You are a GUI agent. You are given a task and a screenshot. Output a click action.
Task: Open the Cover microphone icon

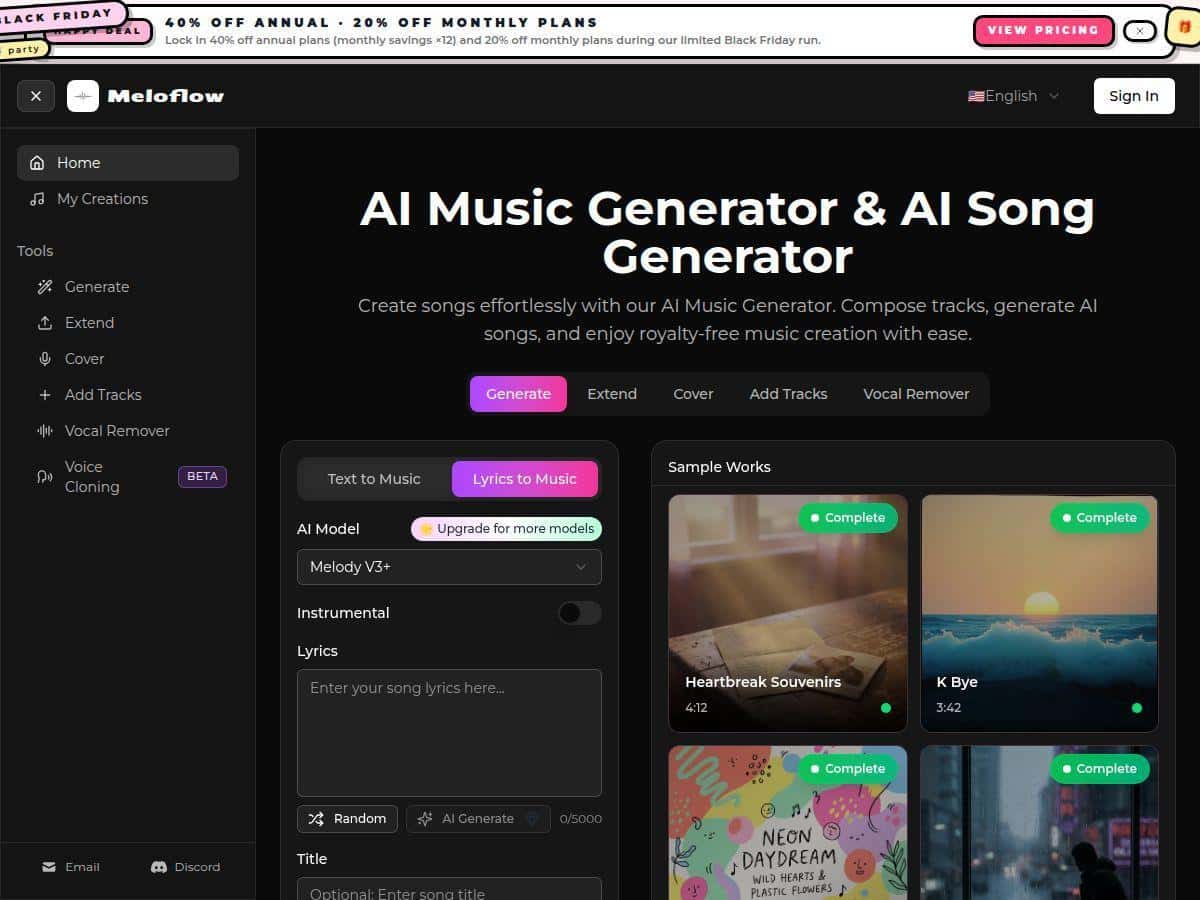(x=44, y=358)
